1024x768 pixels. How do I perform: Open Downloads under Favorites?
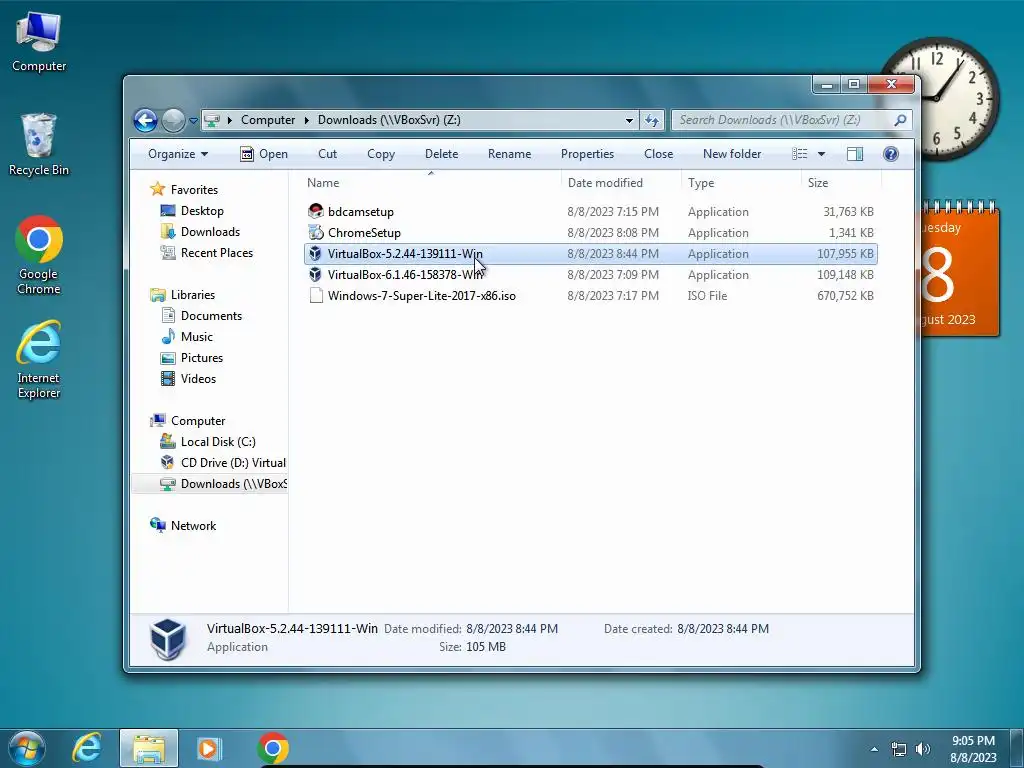(210, 231)
